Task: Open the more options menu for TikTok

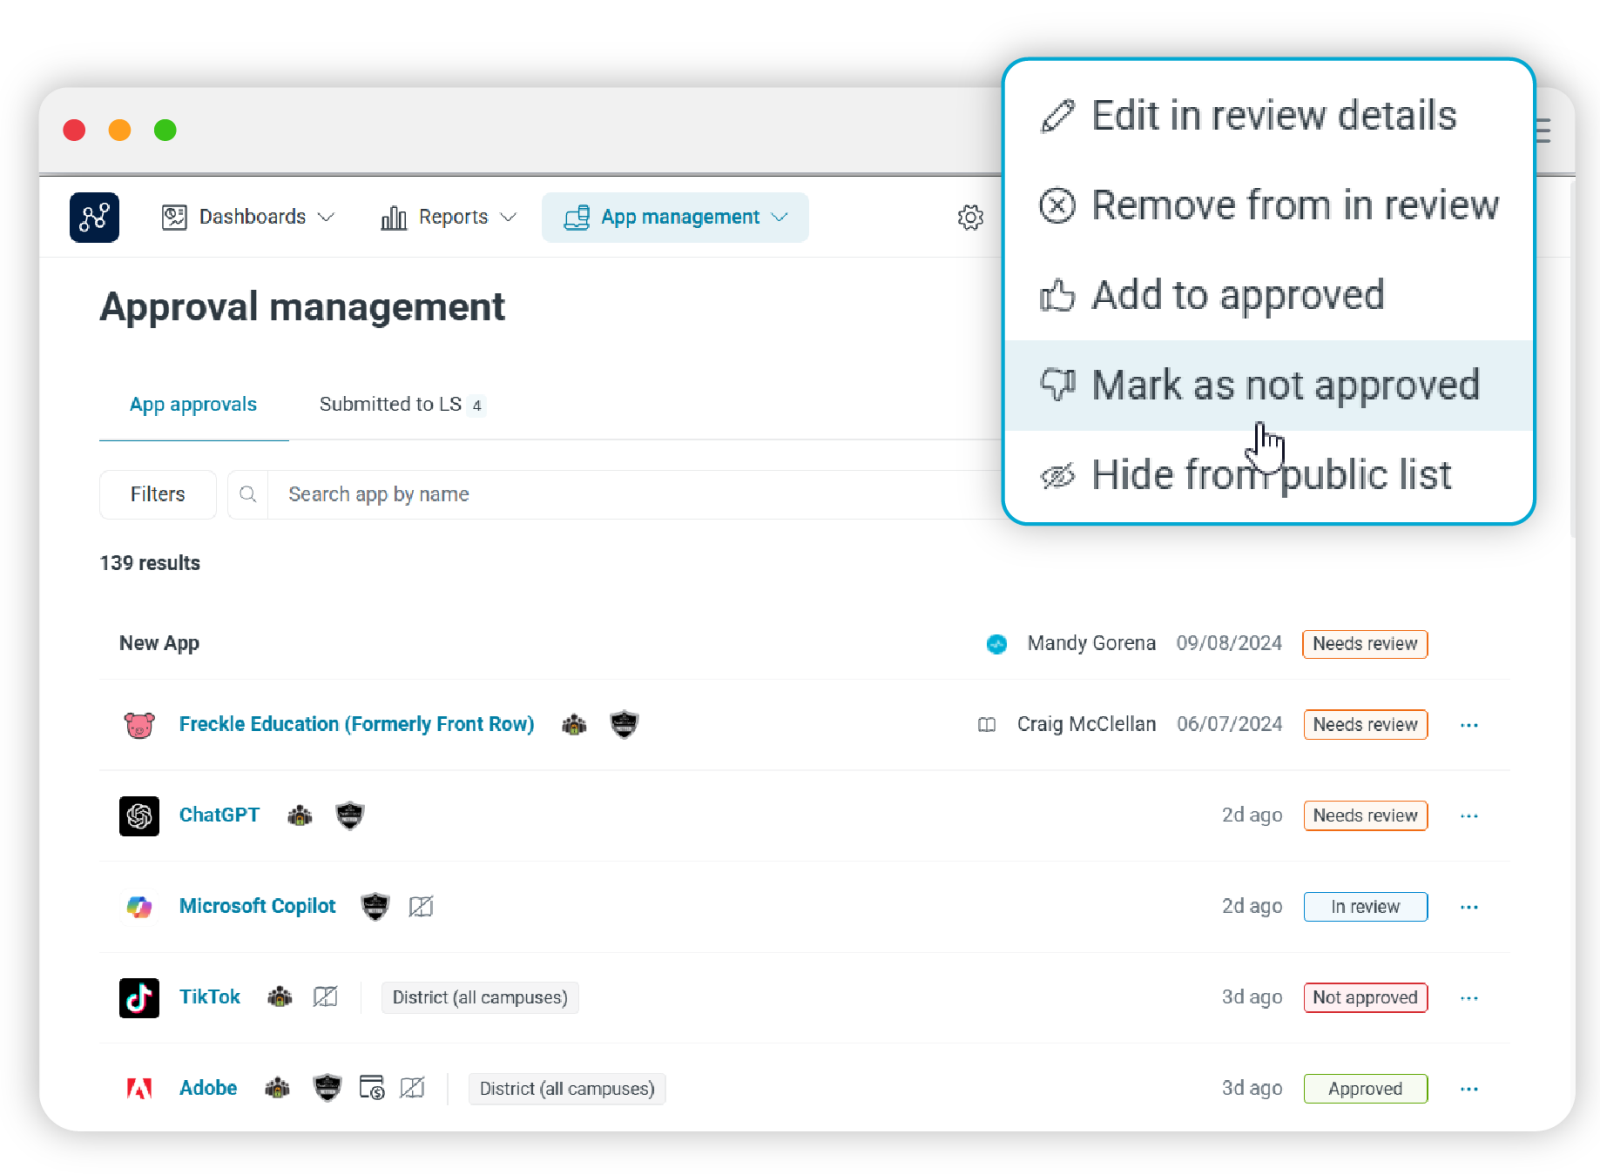Action: pyautogui.click(x=1468, y=998)
